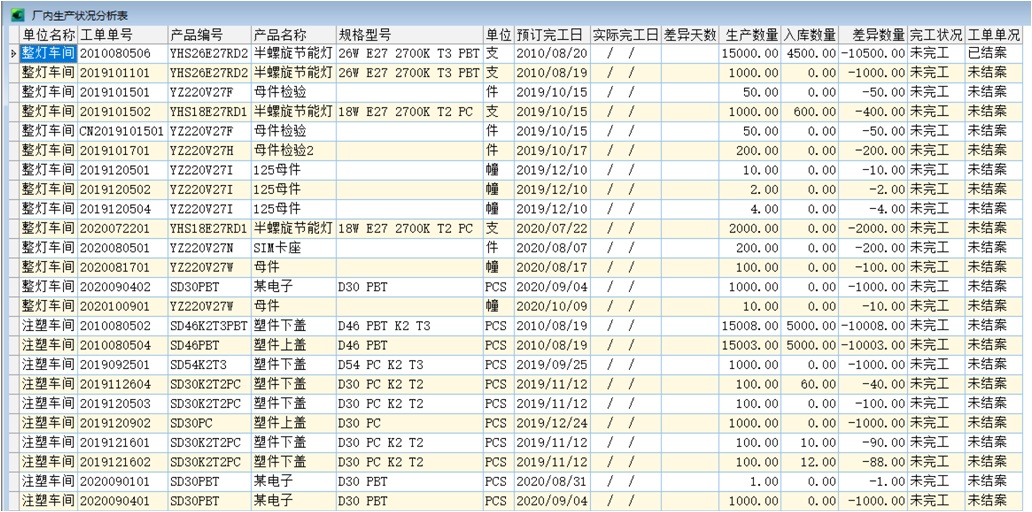Click product code SD54K2T3
1032x512 pixels.
[x=209, y=365]
